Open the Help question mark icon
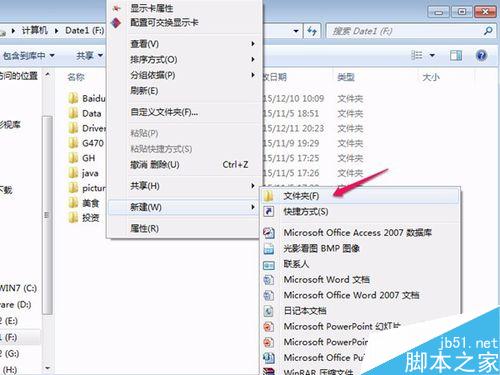The width and height of the screenshot is (500, 375). tap(481, 55)
